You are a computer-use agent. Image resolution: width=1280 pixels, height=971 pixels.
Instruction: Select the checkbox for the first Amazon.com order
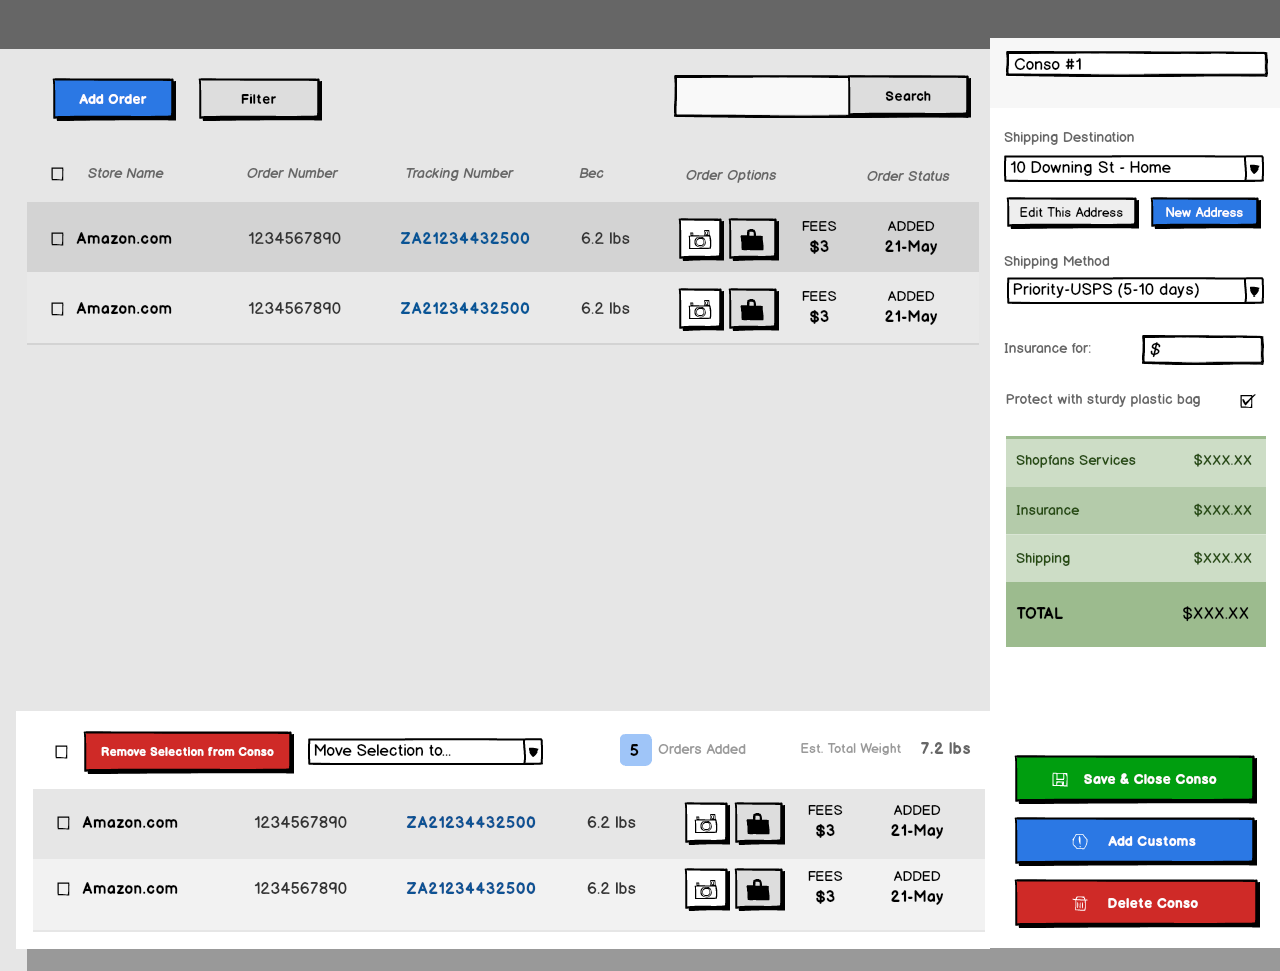(x=57, y=238)
